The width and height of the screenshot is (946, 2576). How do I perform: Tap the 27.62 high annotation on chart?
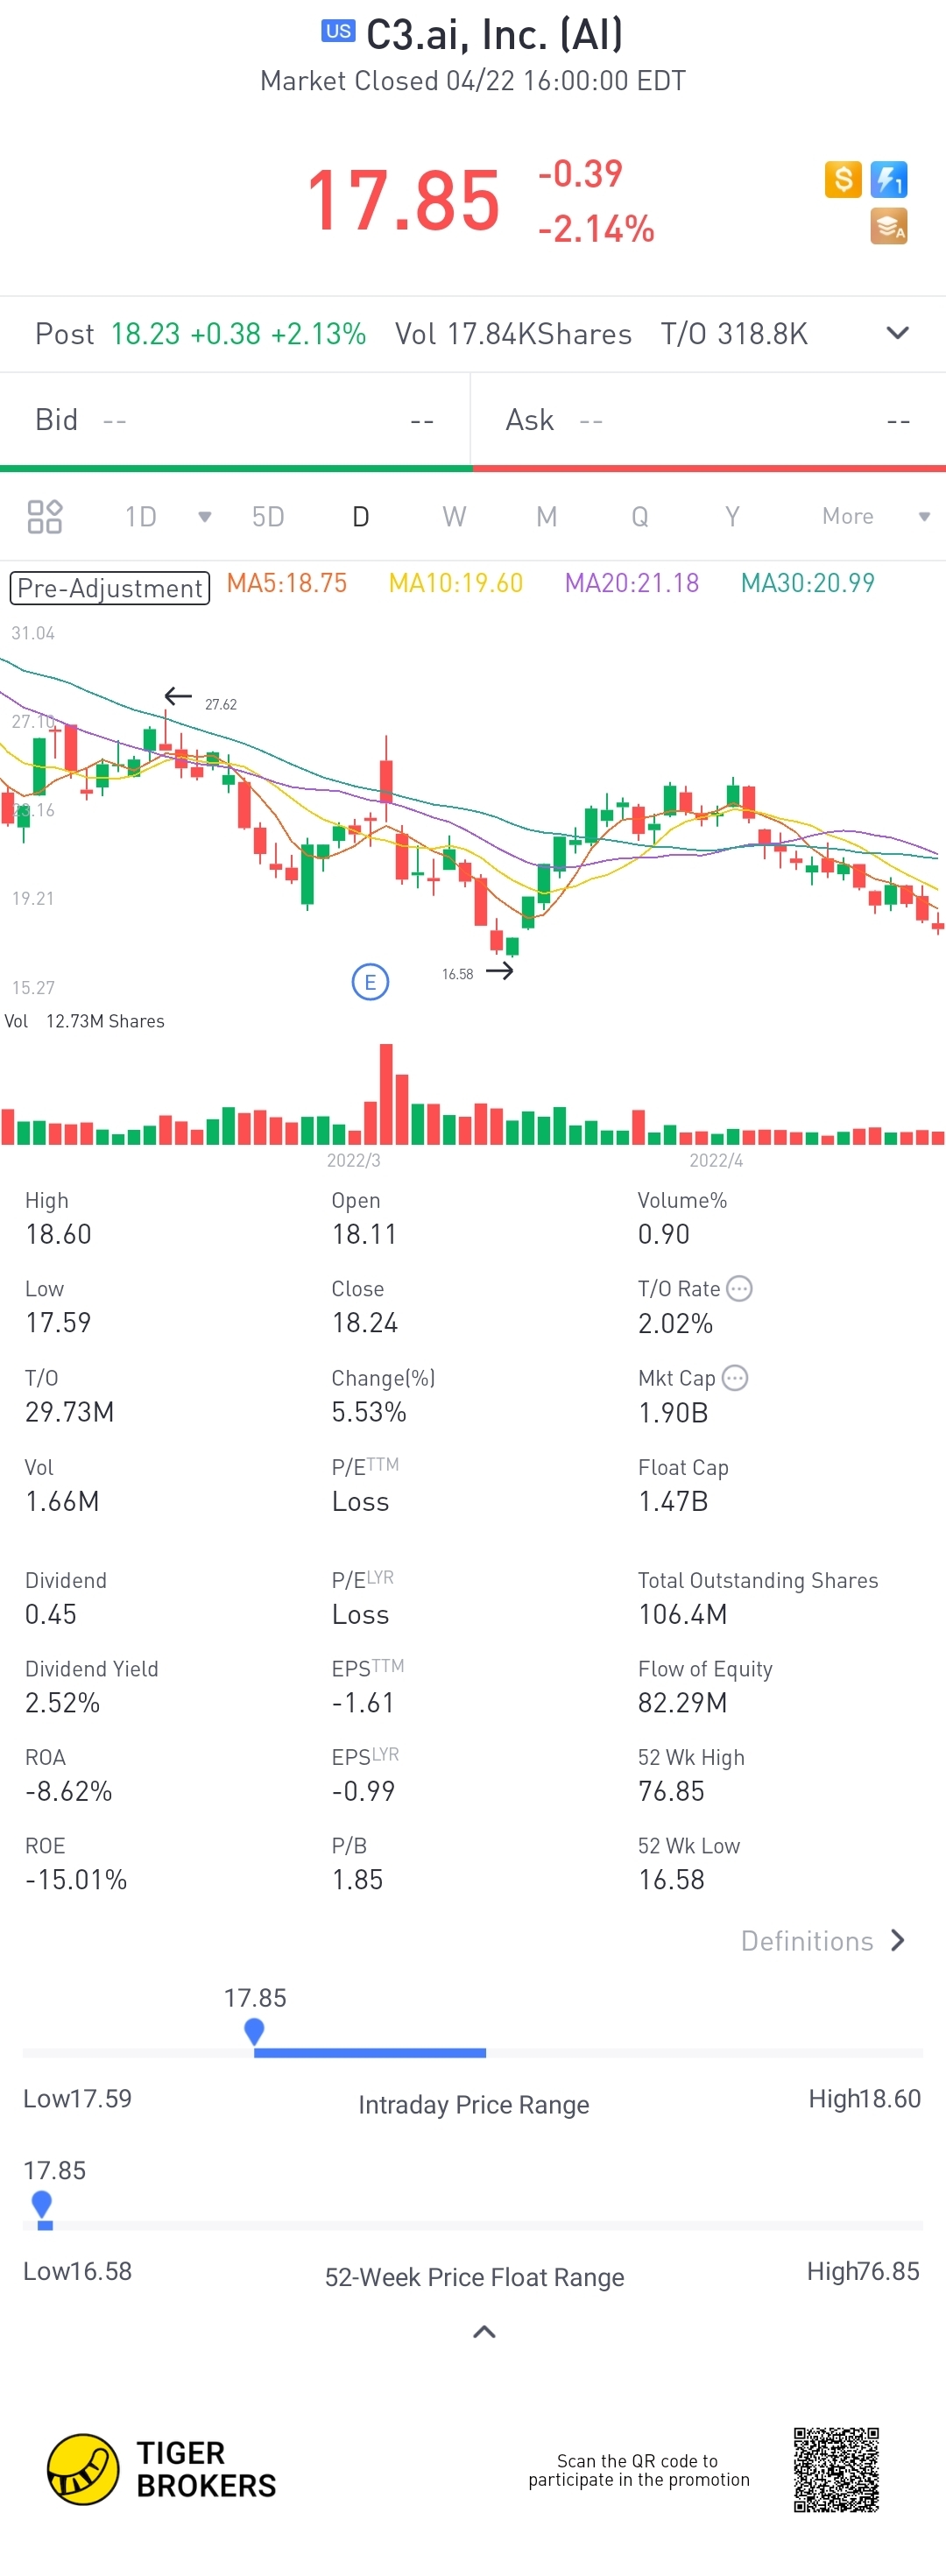[x=221, y=705]
